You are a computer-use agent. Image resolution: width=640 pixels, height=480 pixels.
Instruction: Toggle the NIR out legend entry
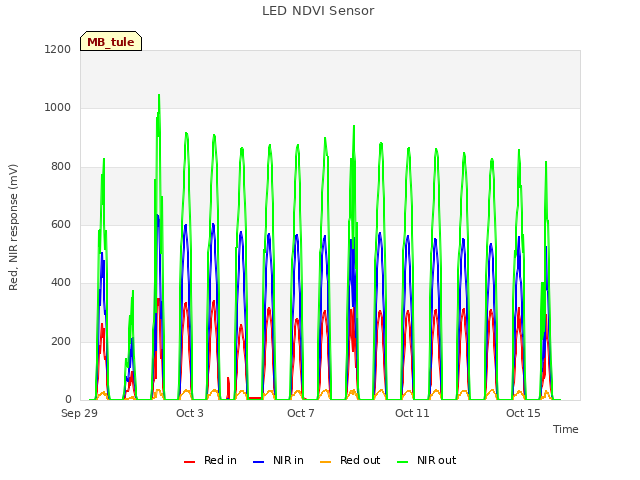pos(427,460)
